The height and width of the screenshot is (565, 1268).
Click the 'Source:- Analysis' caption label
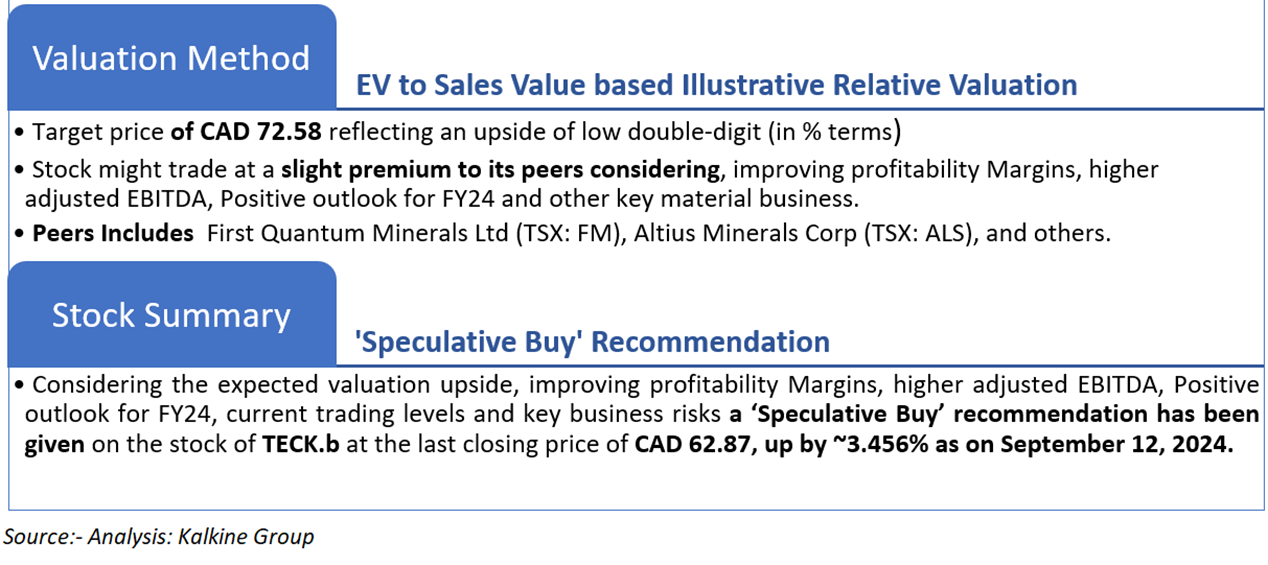(x=87, y=537)
